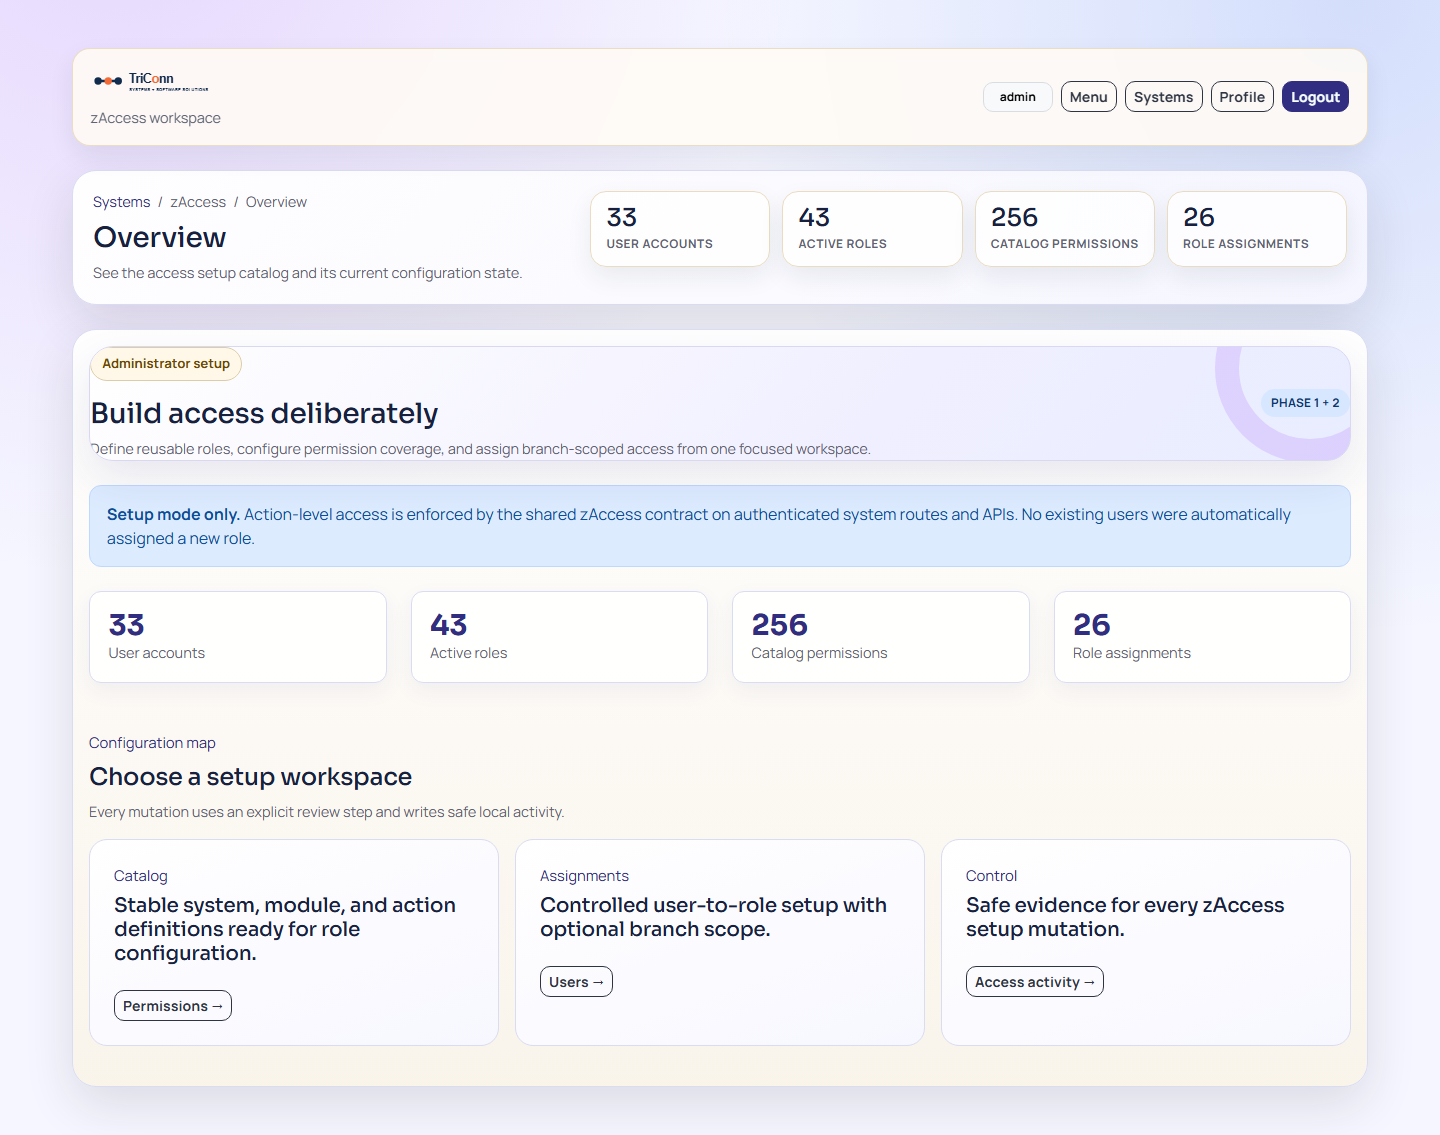Follow the Systems breadcrumb link

coord(121,202)
